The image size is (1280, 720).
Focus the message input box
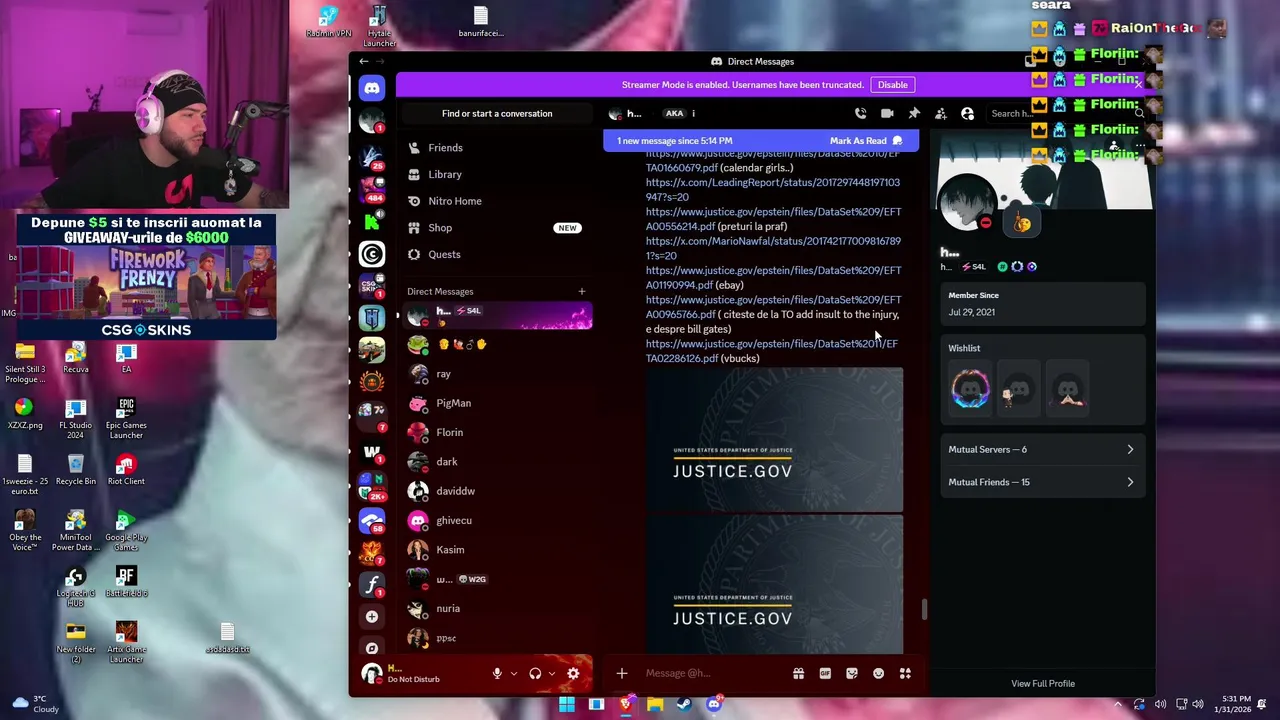tap(715, 674)
